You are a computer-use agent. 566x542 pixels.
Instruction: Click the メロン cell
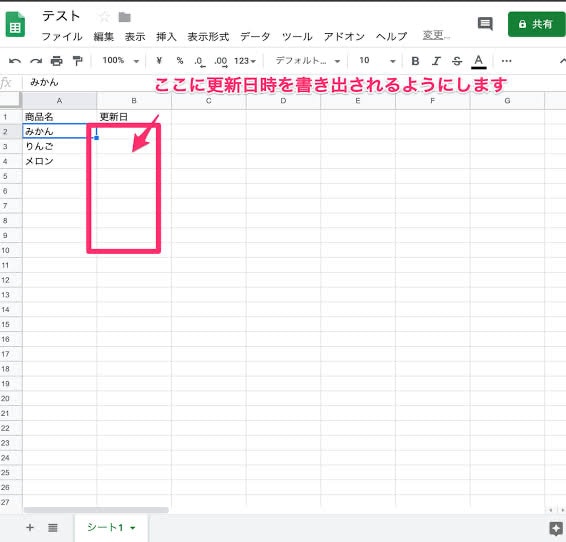pos(60,161)
